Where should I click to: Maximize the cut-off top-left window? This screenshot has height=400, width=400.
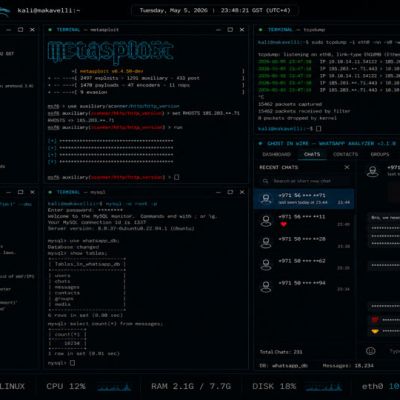click(x=20, y=30)
